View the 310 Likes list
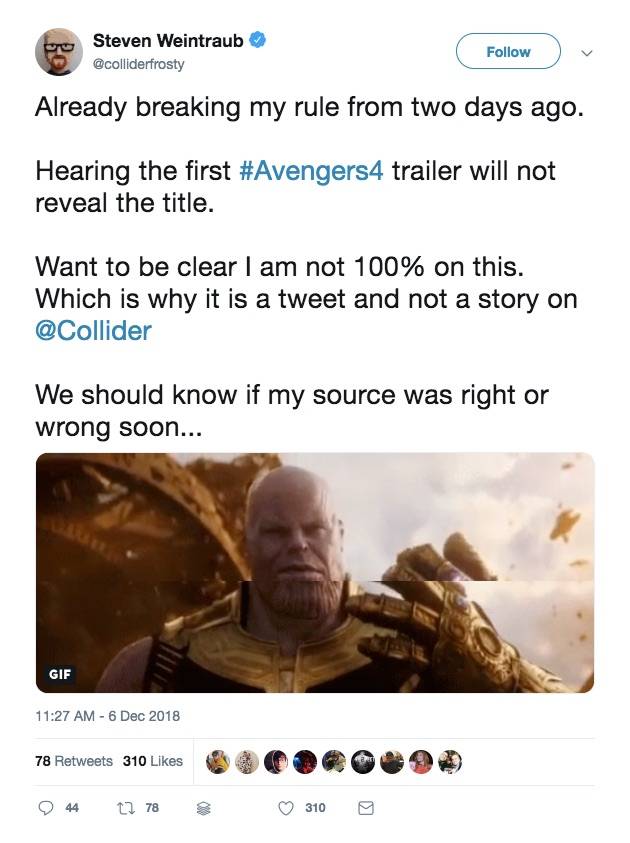This screenshot has height=843, width=630. [152, 761]
